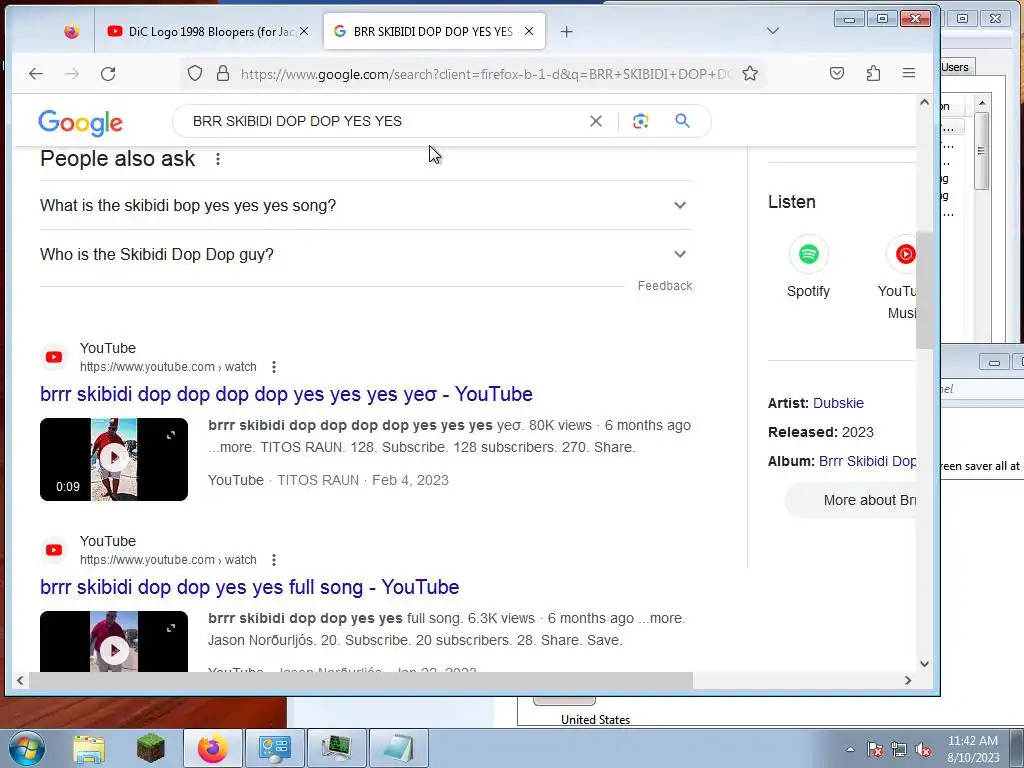Image resolution: width=1024 pixels, height=768 pixels.
Task: Open a new browser tab with plus
Action: coord(566,31)
